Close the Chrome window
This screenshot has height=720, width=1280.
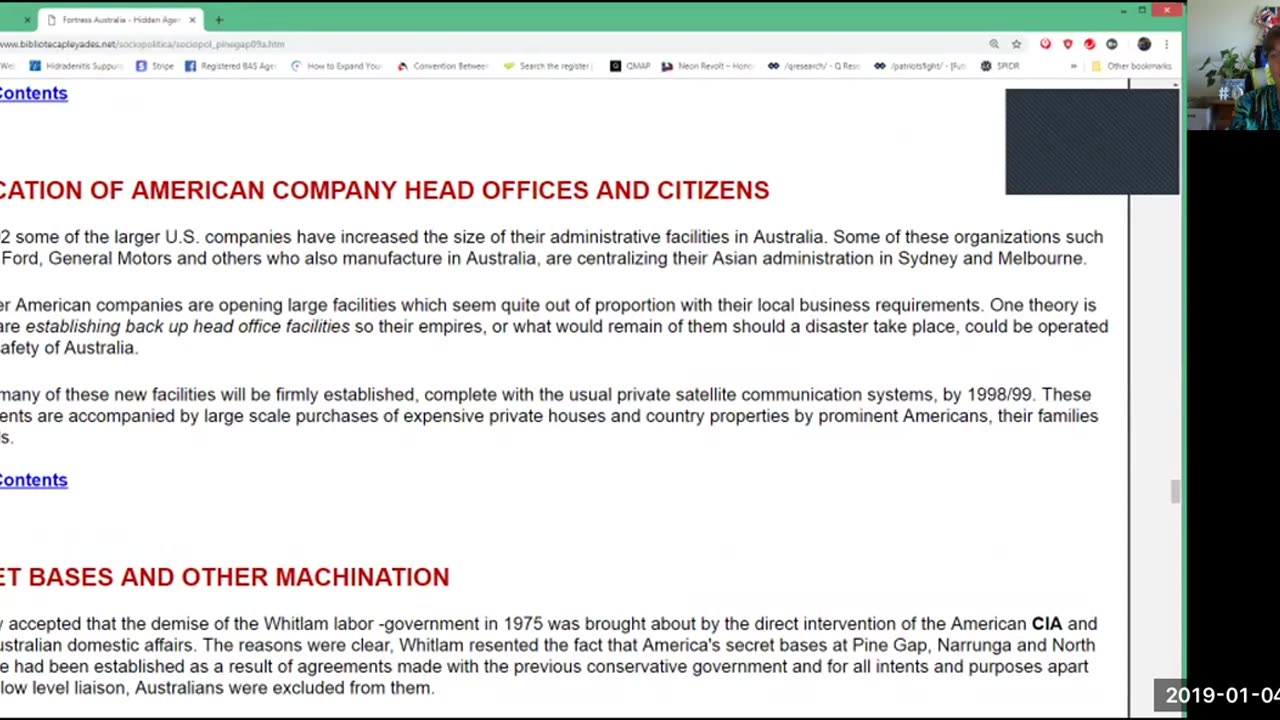click(x=1167, y=10)
